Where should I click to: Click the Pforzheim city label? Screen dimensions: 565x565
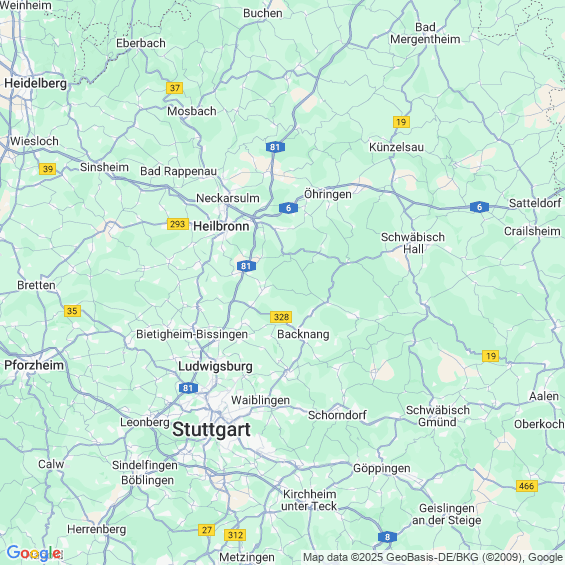[34, 365]
